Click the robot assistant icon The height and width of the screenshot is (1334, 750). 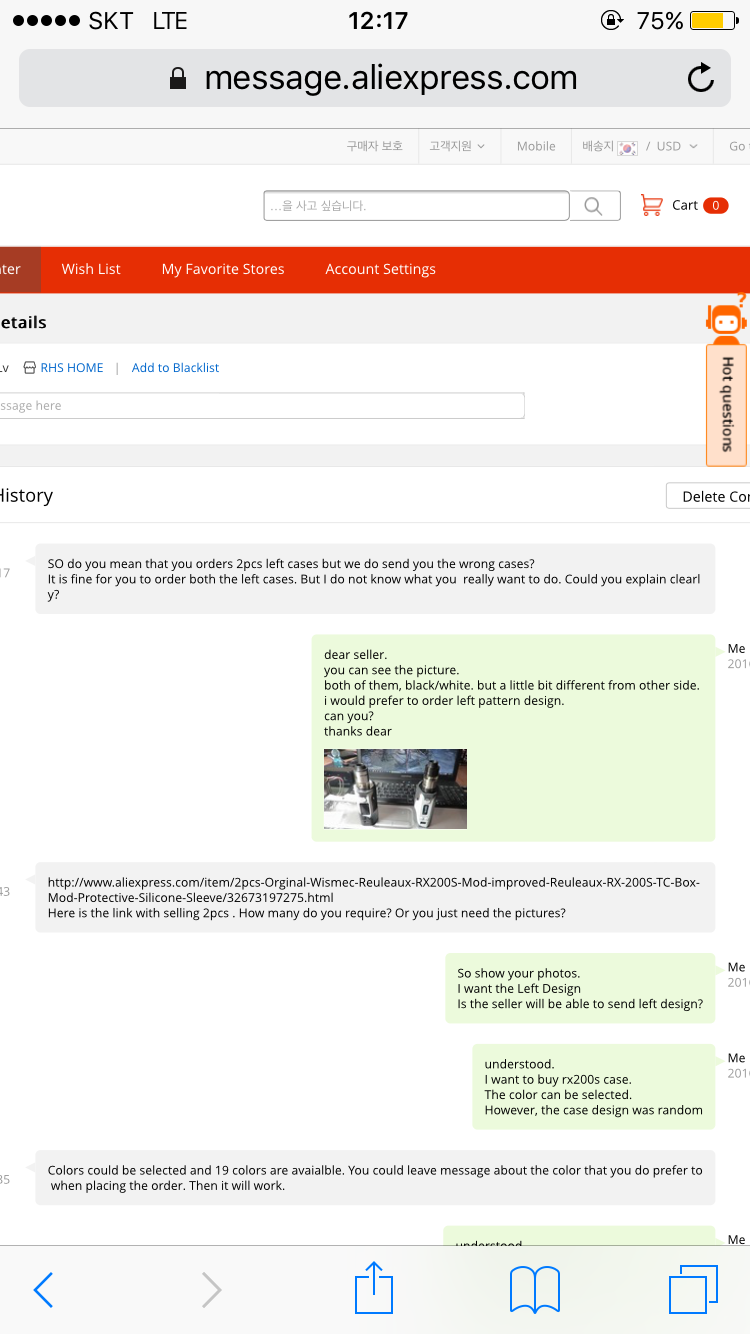[726, 318]
